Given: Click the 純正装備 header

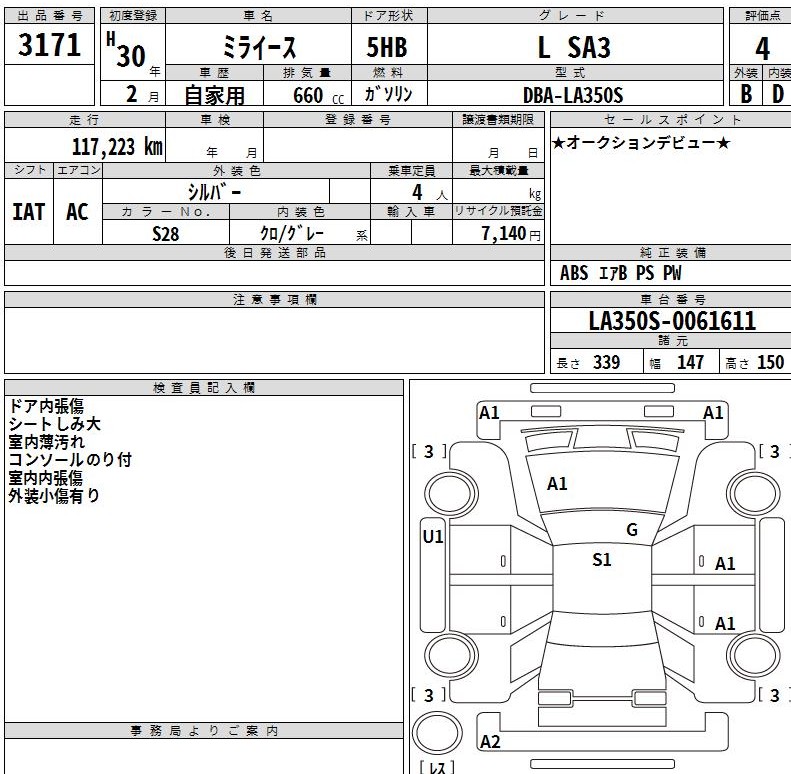Looking at the screenshot, I should click(x=672, y=253).
